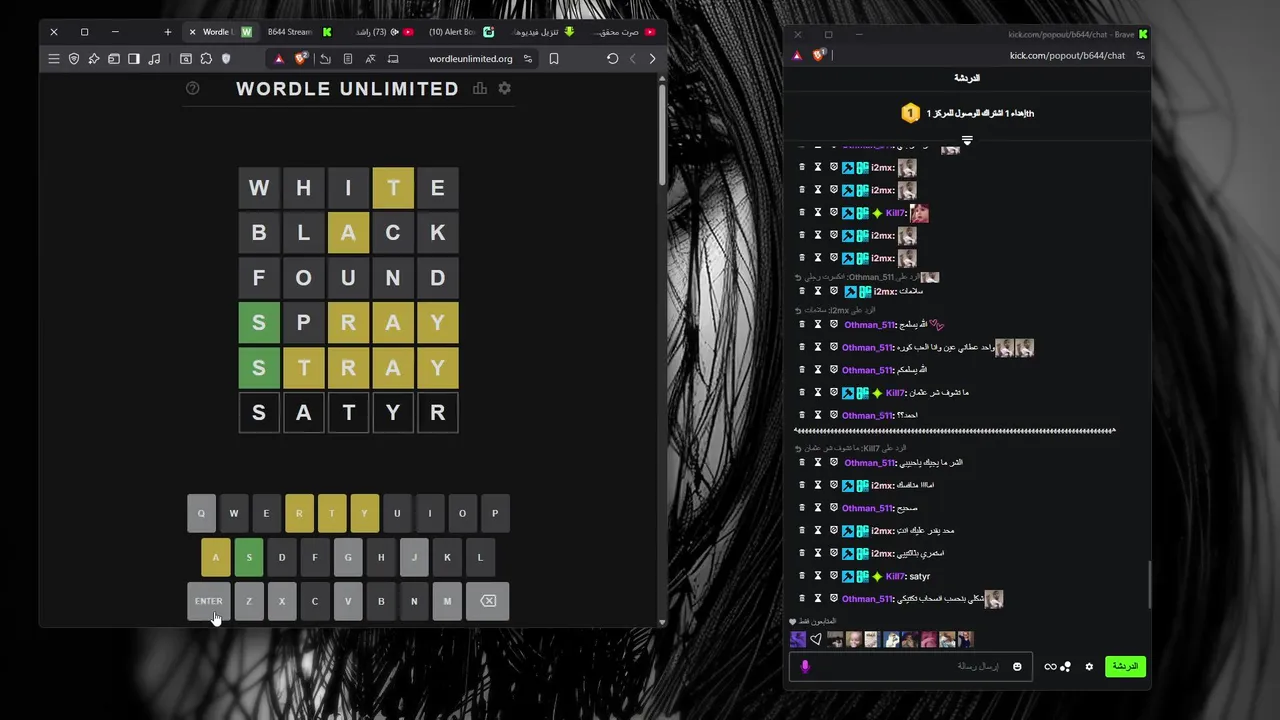Open Wordle statistics bar chart icon
The height and width of the screenshot is (720, 1280).
480,88
